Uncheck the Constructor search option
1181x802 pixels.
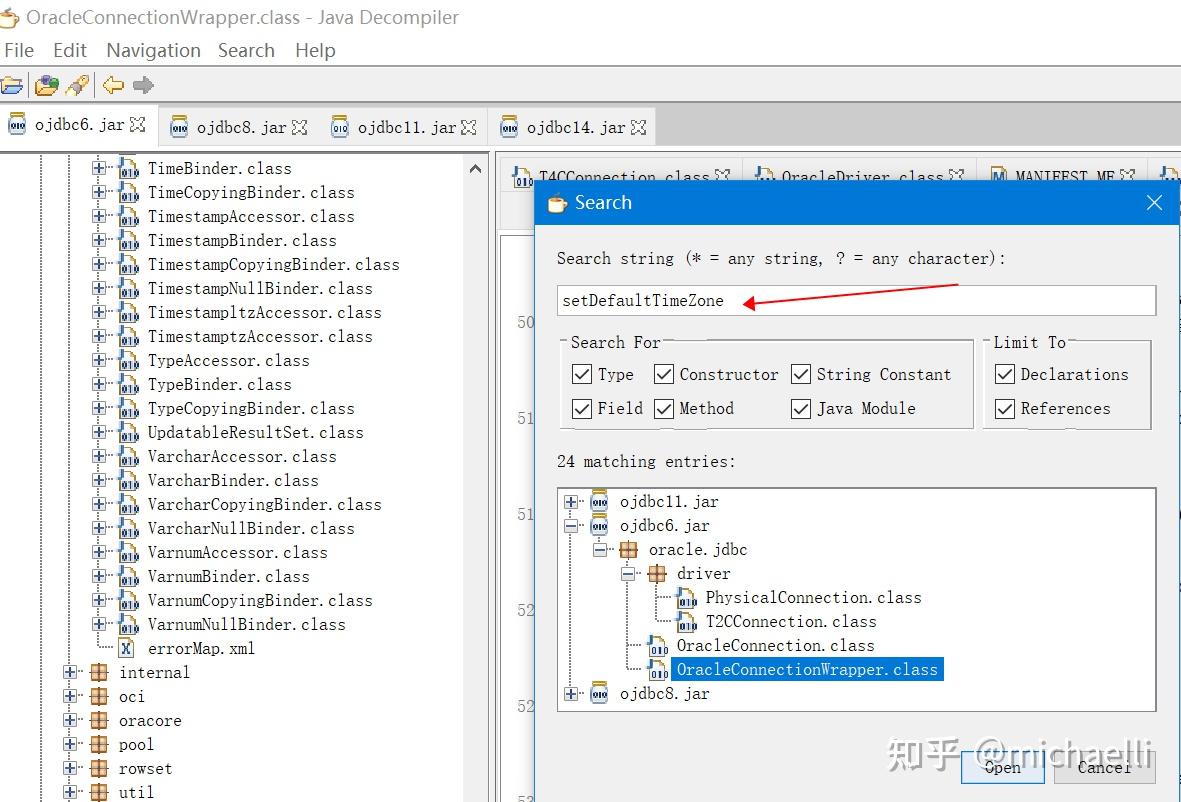tap(663, 374)
